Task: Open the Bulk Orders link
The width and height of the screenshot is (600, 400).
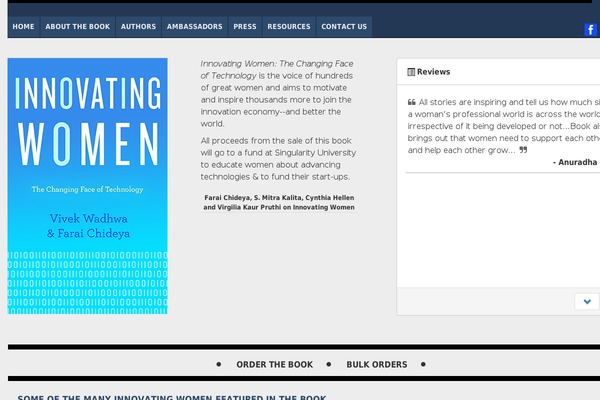Action: (377, 364)
